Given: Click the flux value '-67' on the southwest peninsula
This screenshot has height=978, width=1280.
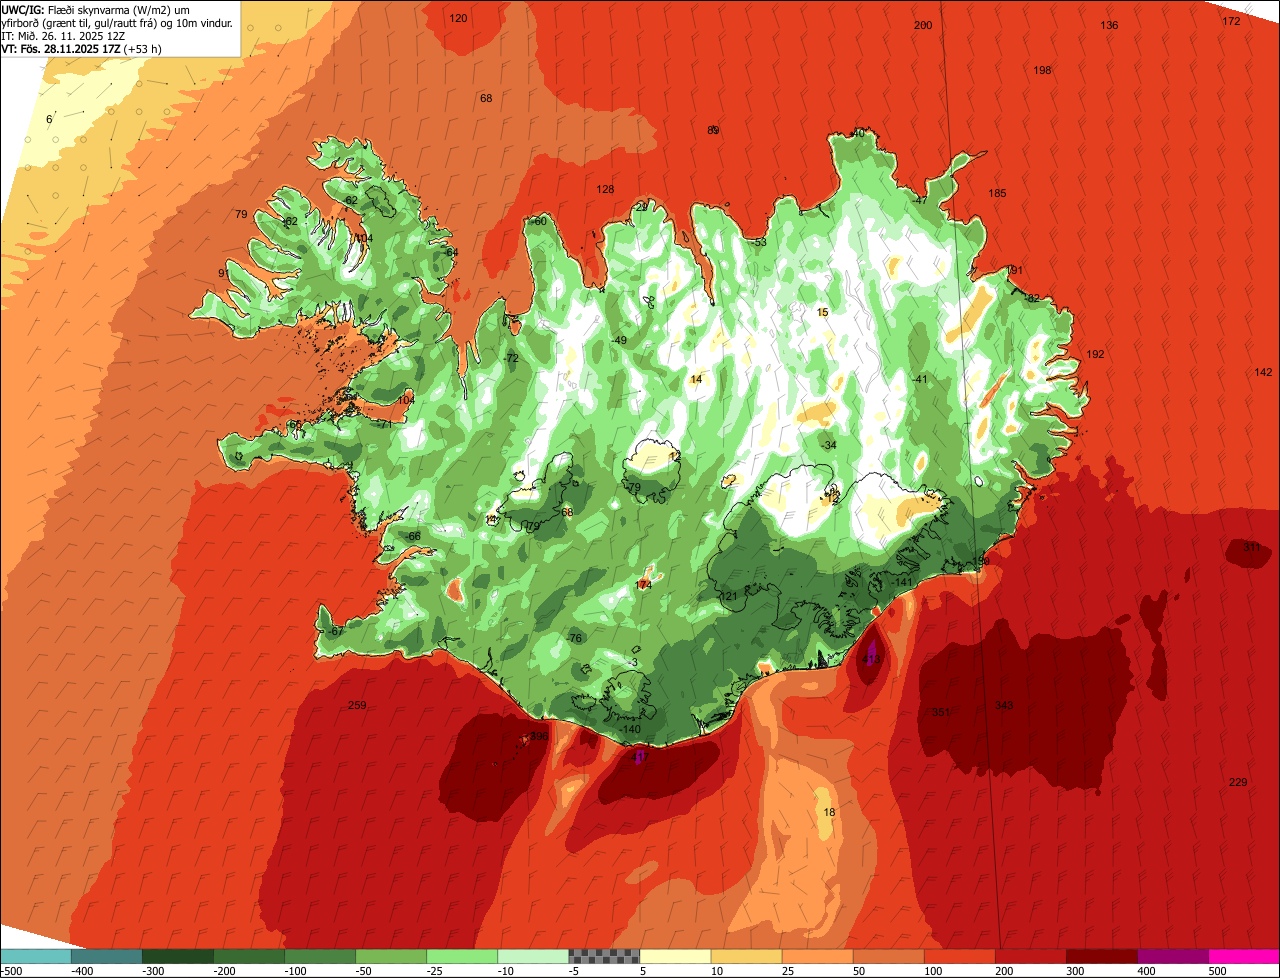Looking at the screenshot, I should click(336, 631).
